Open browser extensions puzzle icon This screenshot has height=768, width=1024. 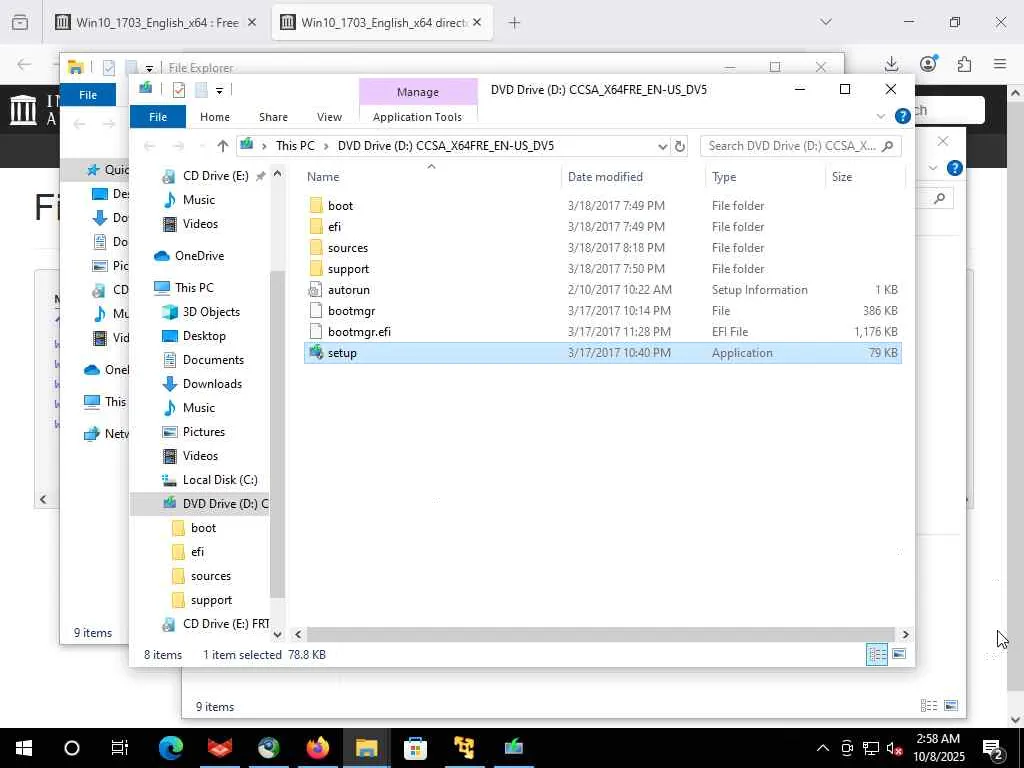[x=964, y=64]
